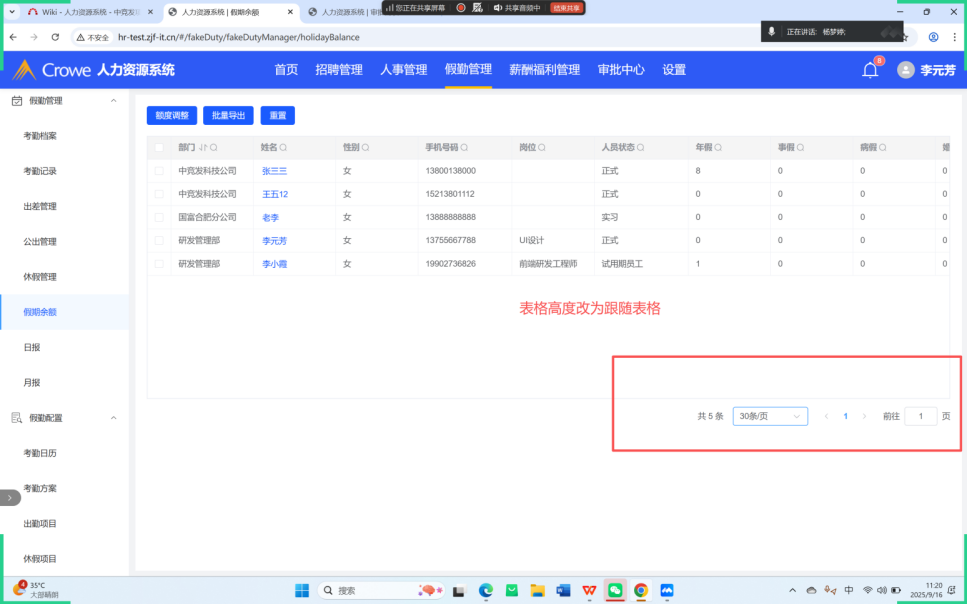968x605 pixels.
Task: Toggle the select-all checkbox in table header
Action: [159, 147]
